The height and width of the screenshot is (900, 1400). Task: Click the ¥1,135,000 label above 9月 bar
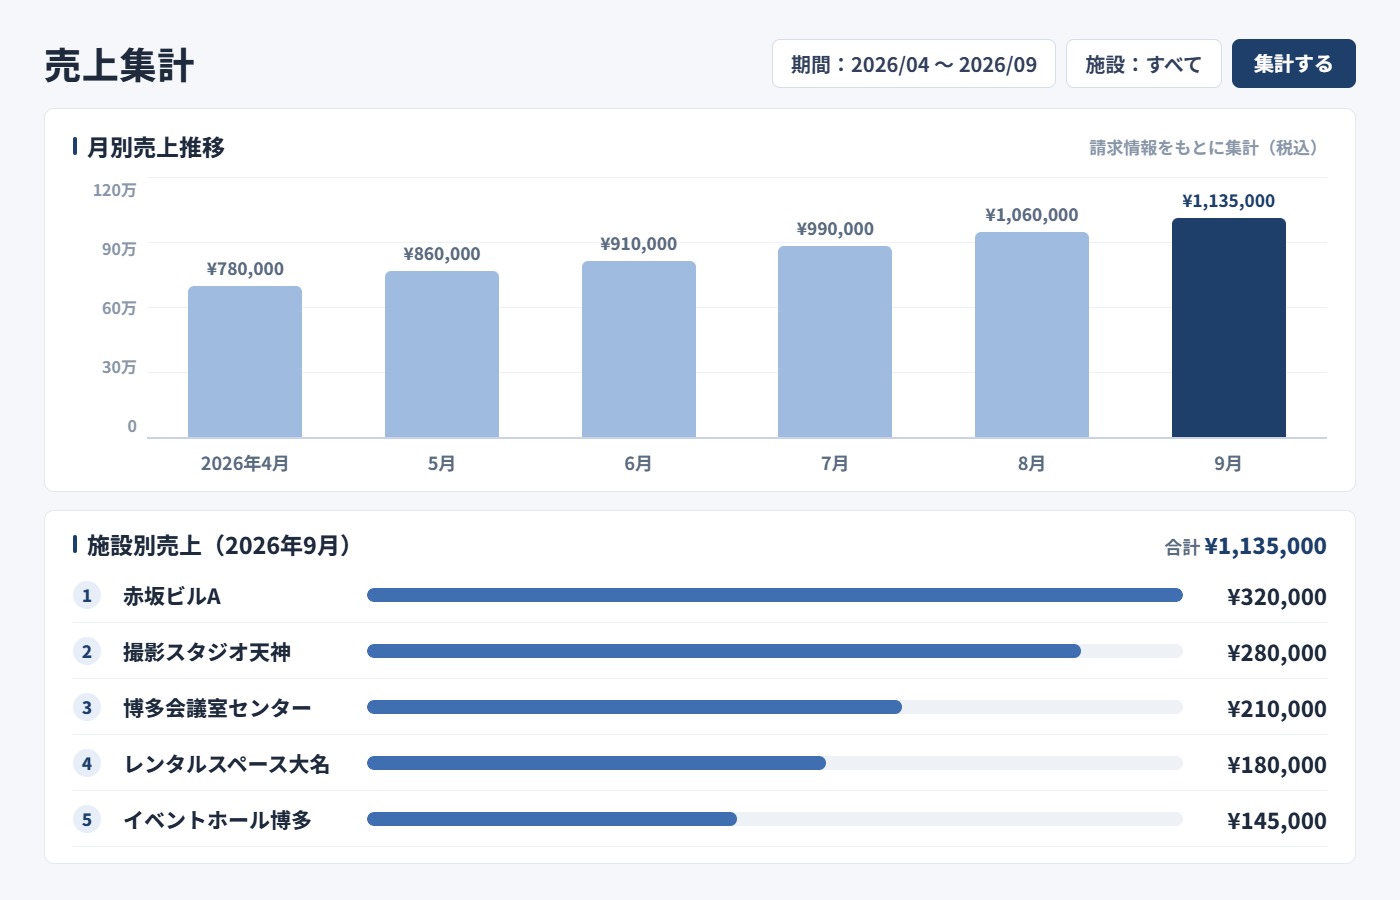tap(1229, 201)
